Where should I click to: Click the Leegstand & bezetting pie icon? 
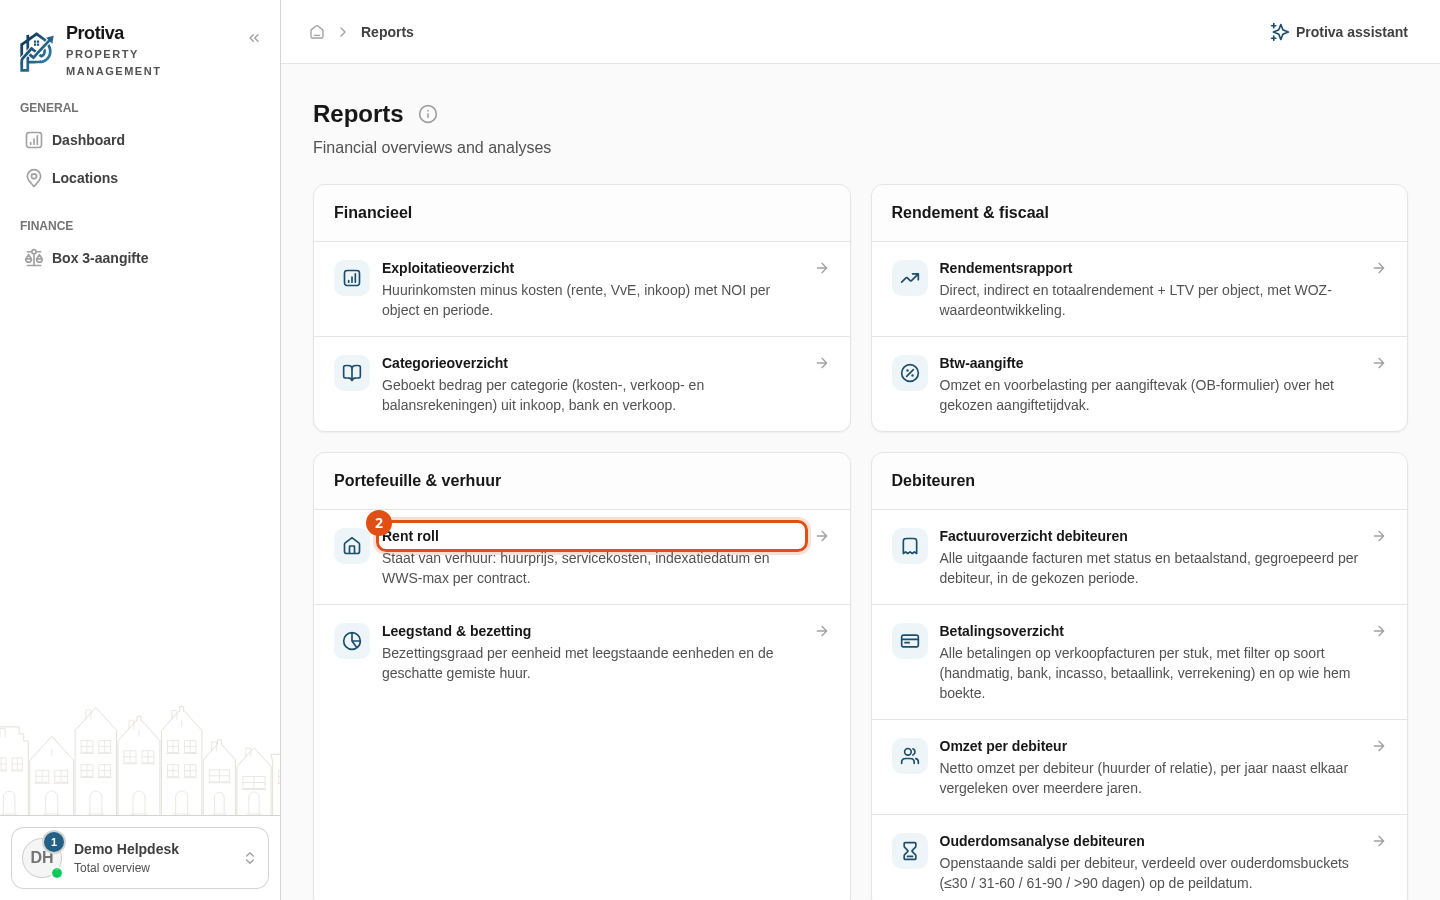(x=352, y=641)
